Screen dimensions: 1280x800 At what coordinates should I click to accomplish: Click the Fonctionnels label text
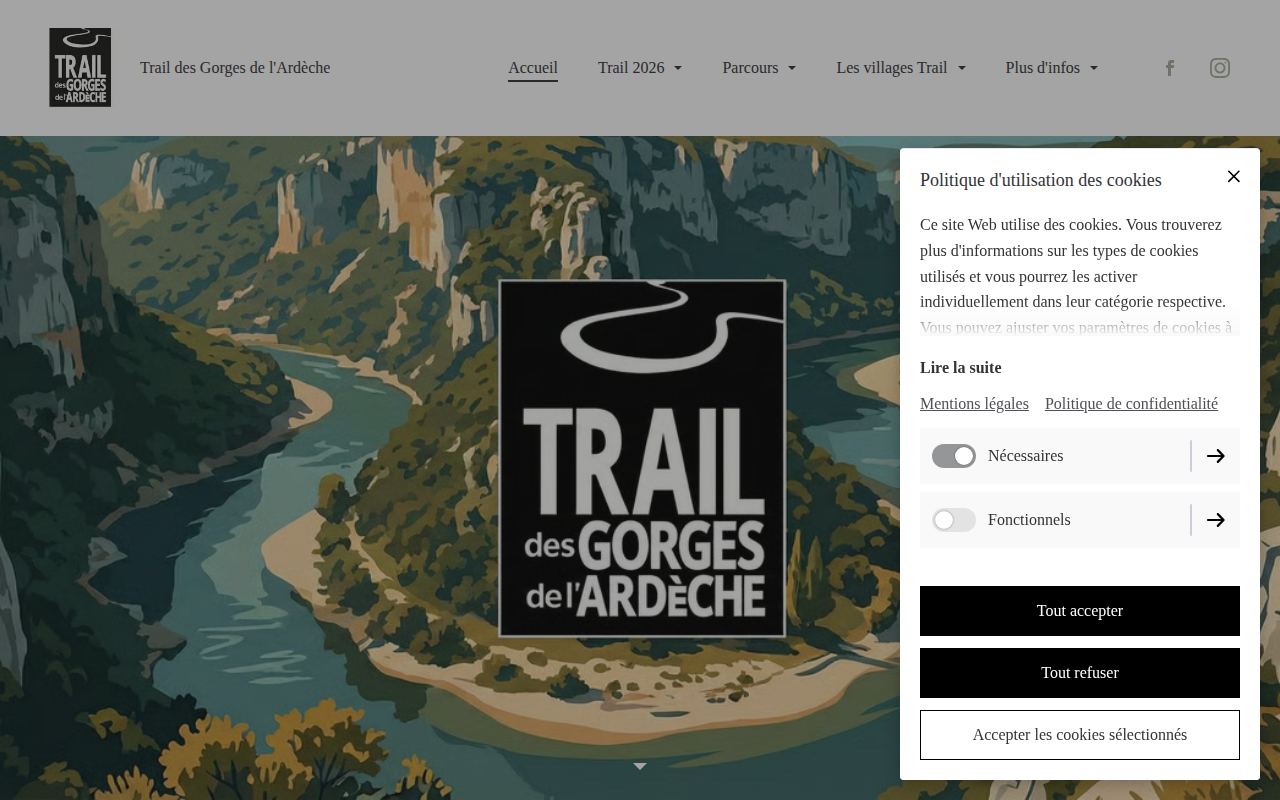(1029, 520)
